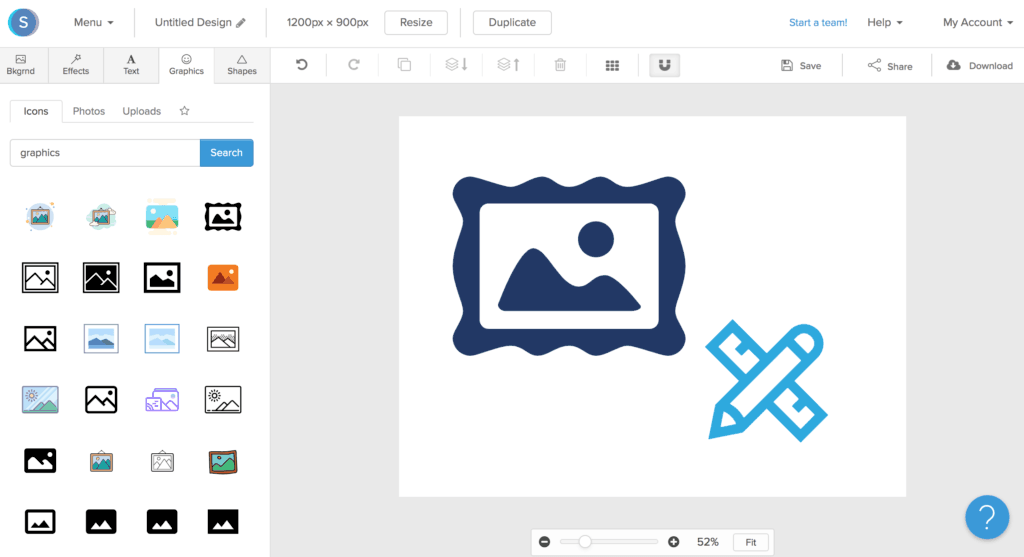Click the Snappa S logo
The image size is (1024, 557).
pos(24,22)
